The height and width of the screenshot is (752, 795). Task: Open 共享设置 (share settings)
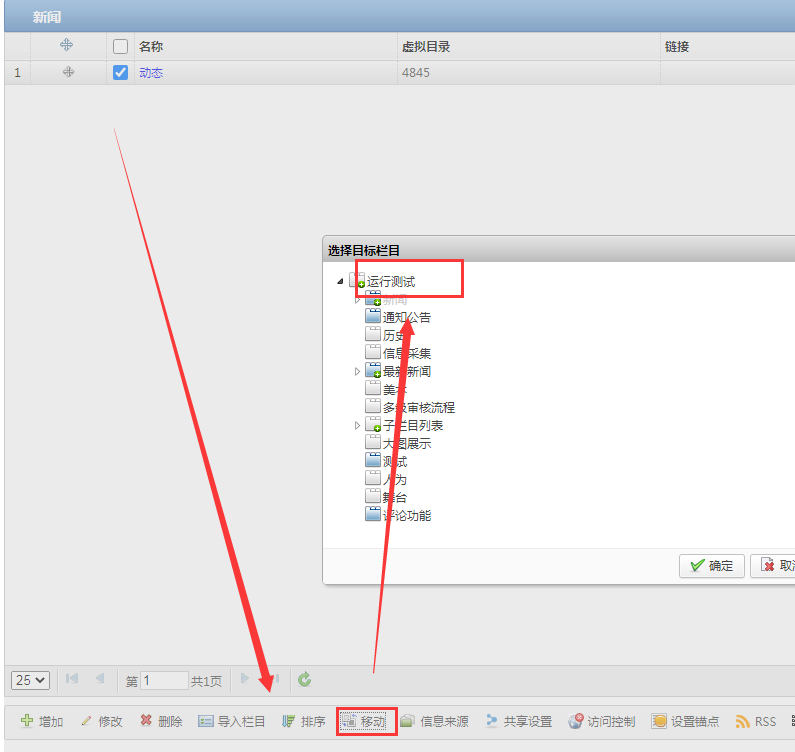tap(518, 721)
